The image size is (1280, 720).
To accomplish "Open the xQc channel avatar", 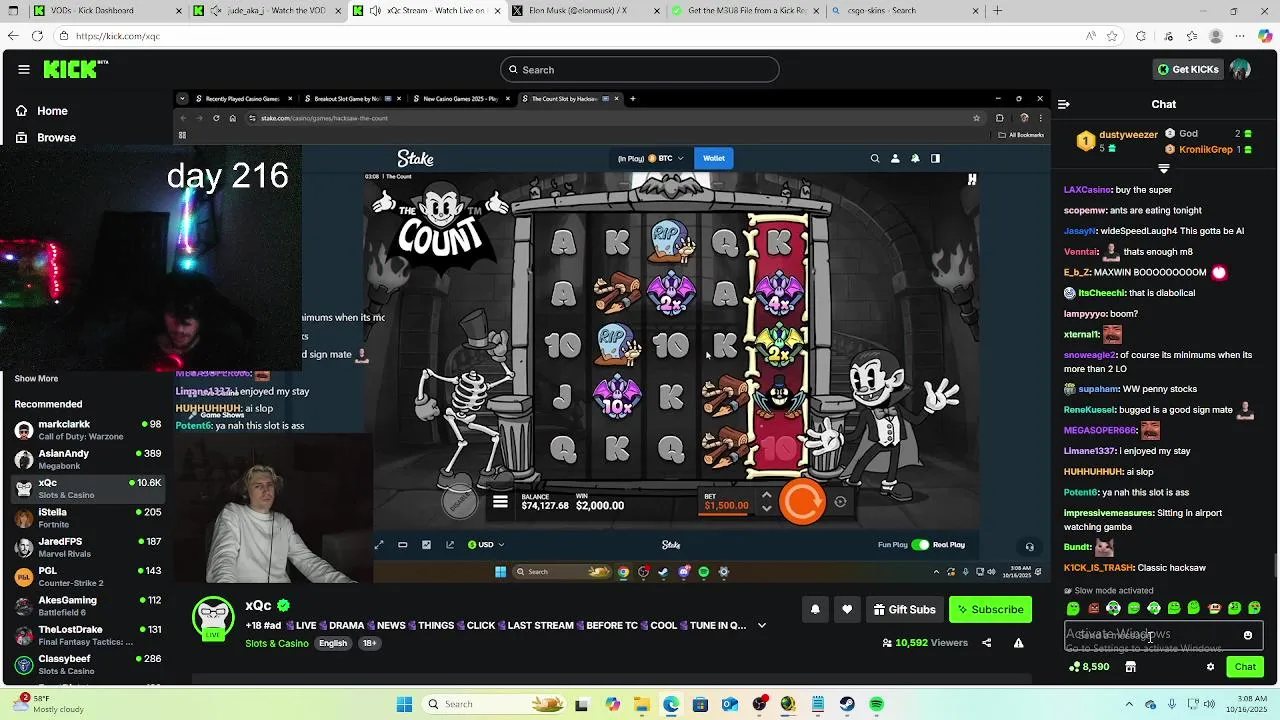I will [x=213, y=620].
